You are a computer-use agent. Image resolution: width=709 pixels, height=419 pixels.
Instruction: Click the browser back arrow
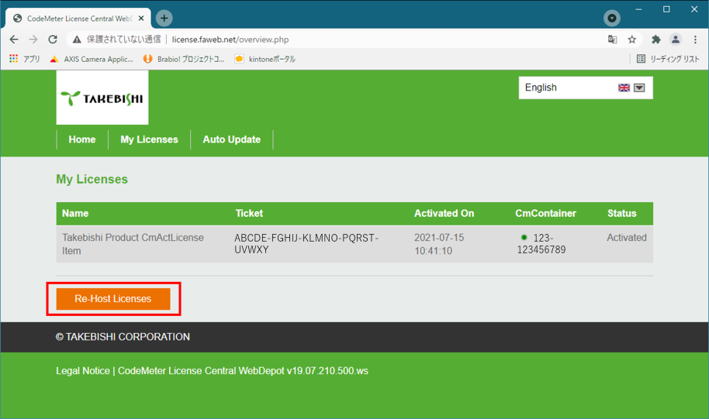[14, 40]
